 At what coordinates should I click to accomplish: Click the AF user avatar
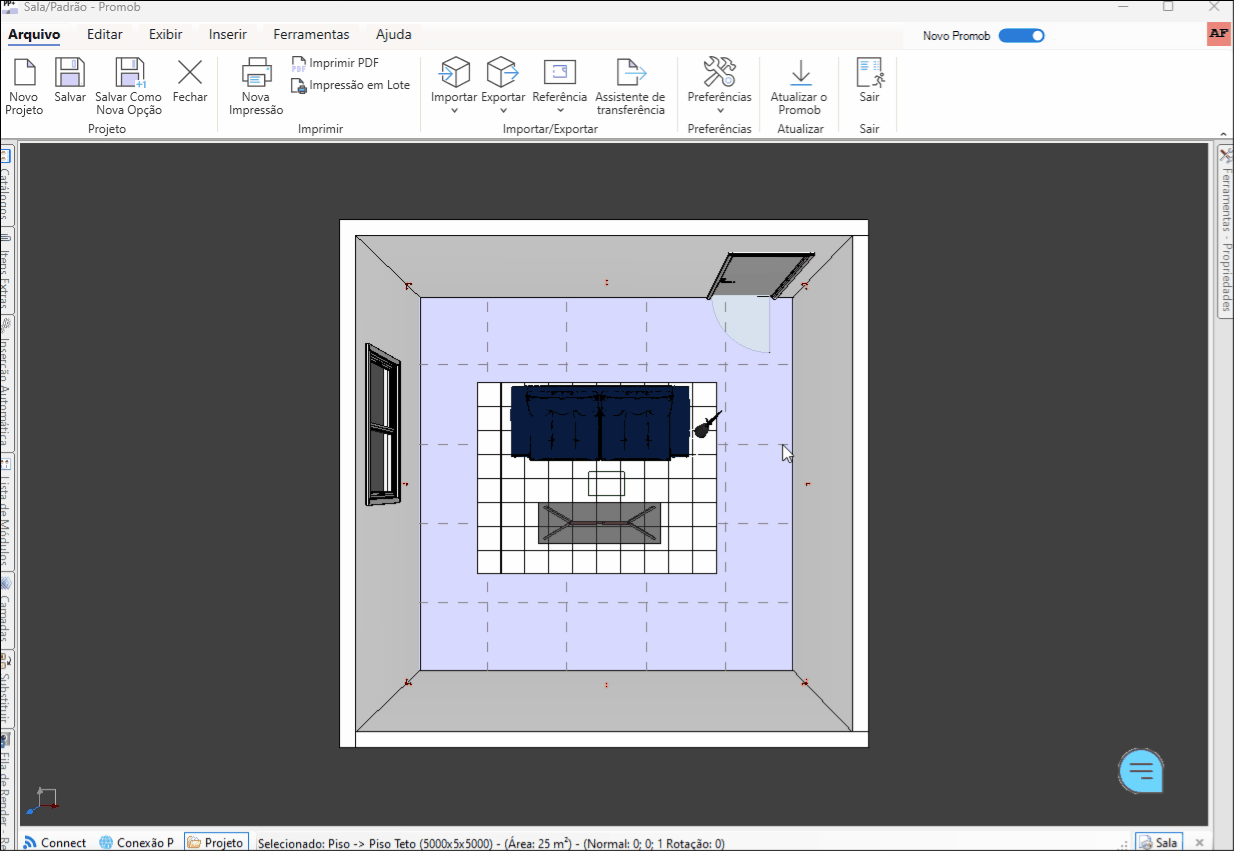(x=1219, y=34)
